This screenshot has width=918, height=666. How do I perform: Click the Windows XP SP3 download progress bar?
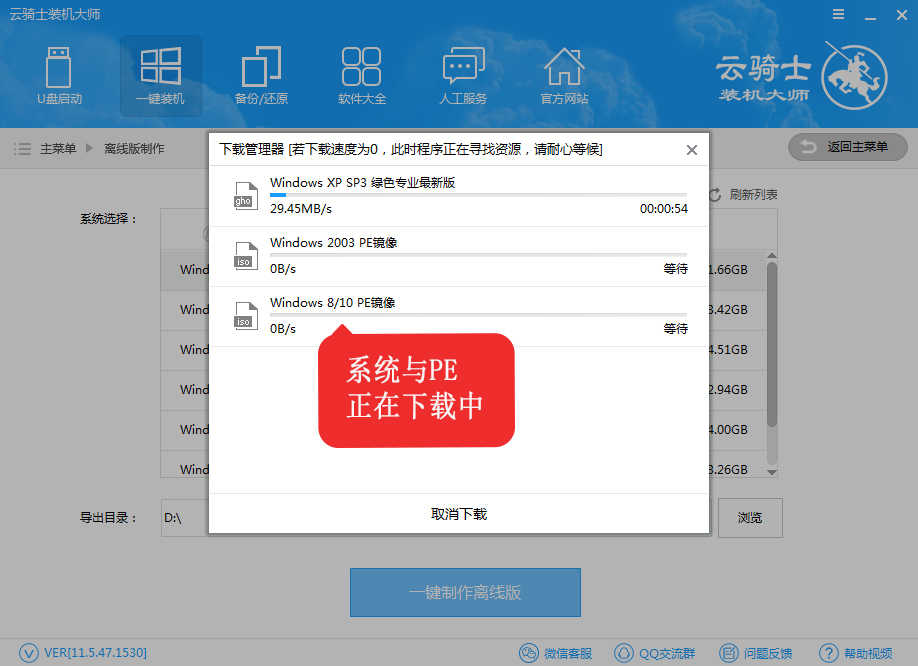pos(478,195)
